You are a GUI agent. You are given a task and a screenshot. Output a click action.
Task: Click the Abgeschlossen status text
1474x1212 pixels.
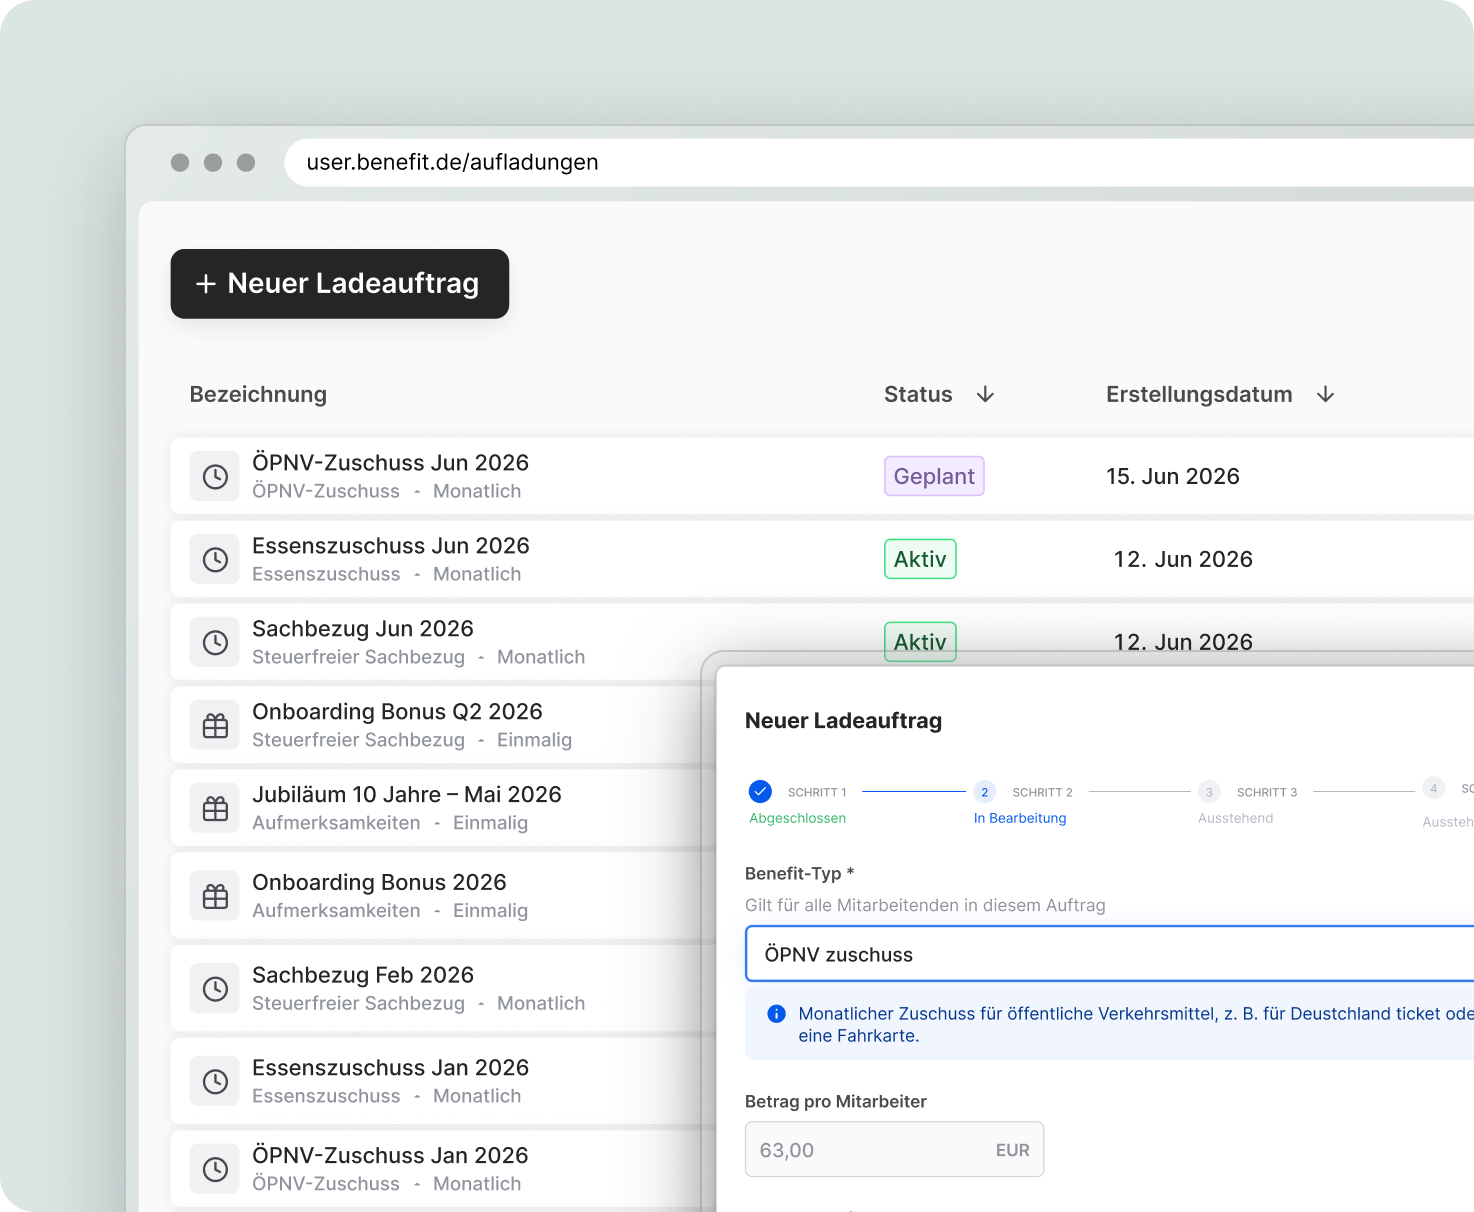tap(798, 818)
